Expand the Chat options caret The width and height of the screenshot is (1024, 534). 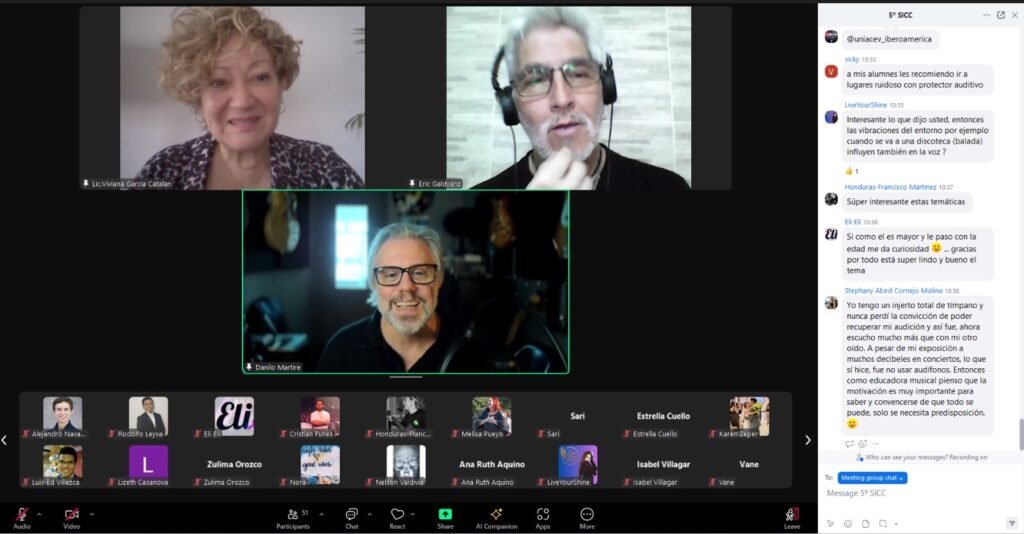tap(370, 514)
